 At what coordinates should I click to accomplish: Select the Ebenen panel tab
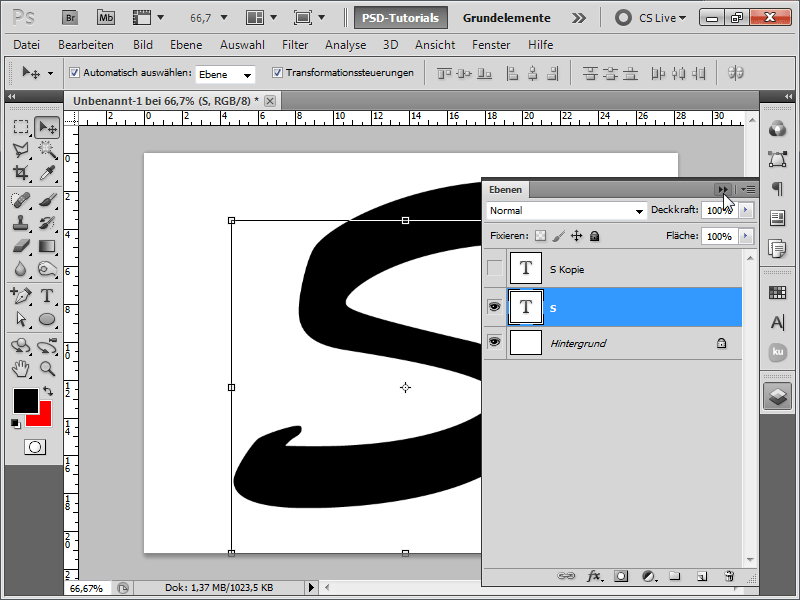click(506, 189)
